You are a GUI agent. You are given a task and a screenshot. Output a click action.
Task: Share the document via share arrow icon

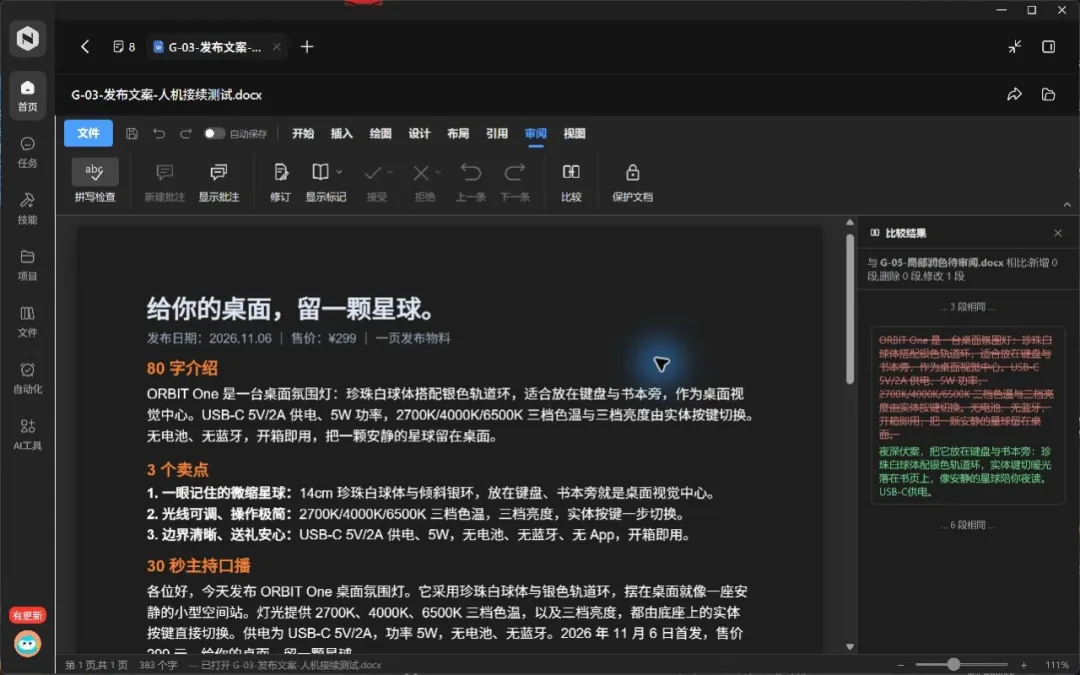click(x=1015, y=94)
